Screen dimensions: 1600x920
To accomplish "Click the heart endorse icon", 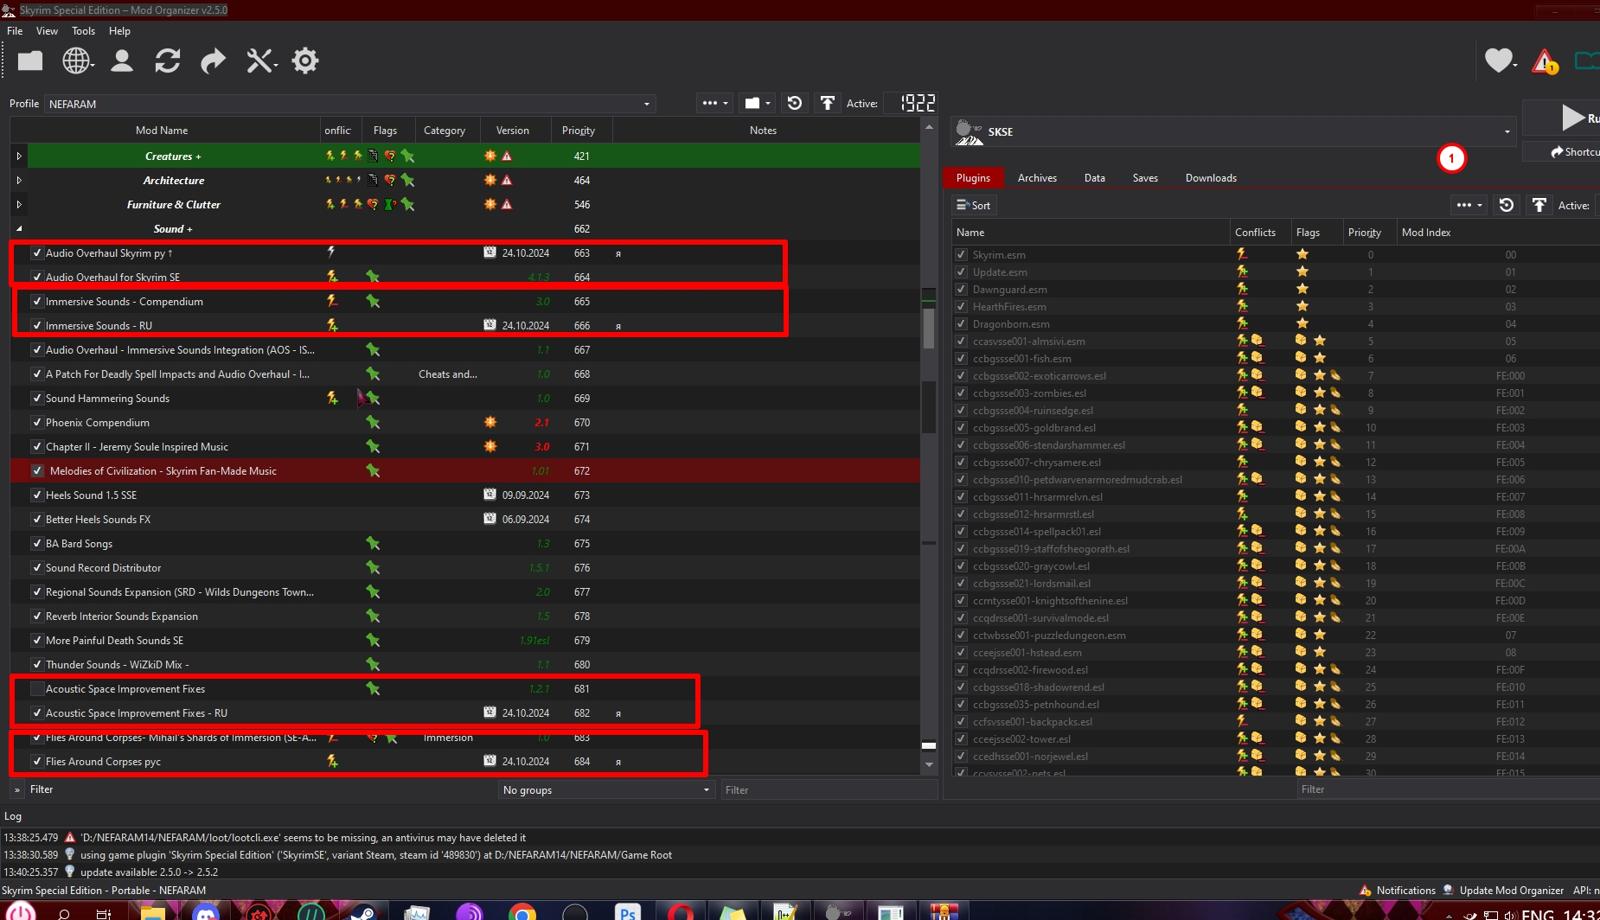I will click(1499, 61).
